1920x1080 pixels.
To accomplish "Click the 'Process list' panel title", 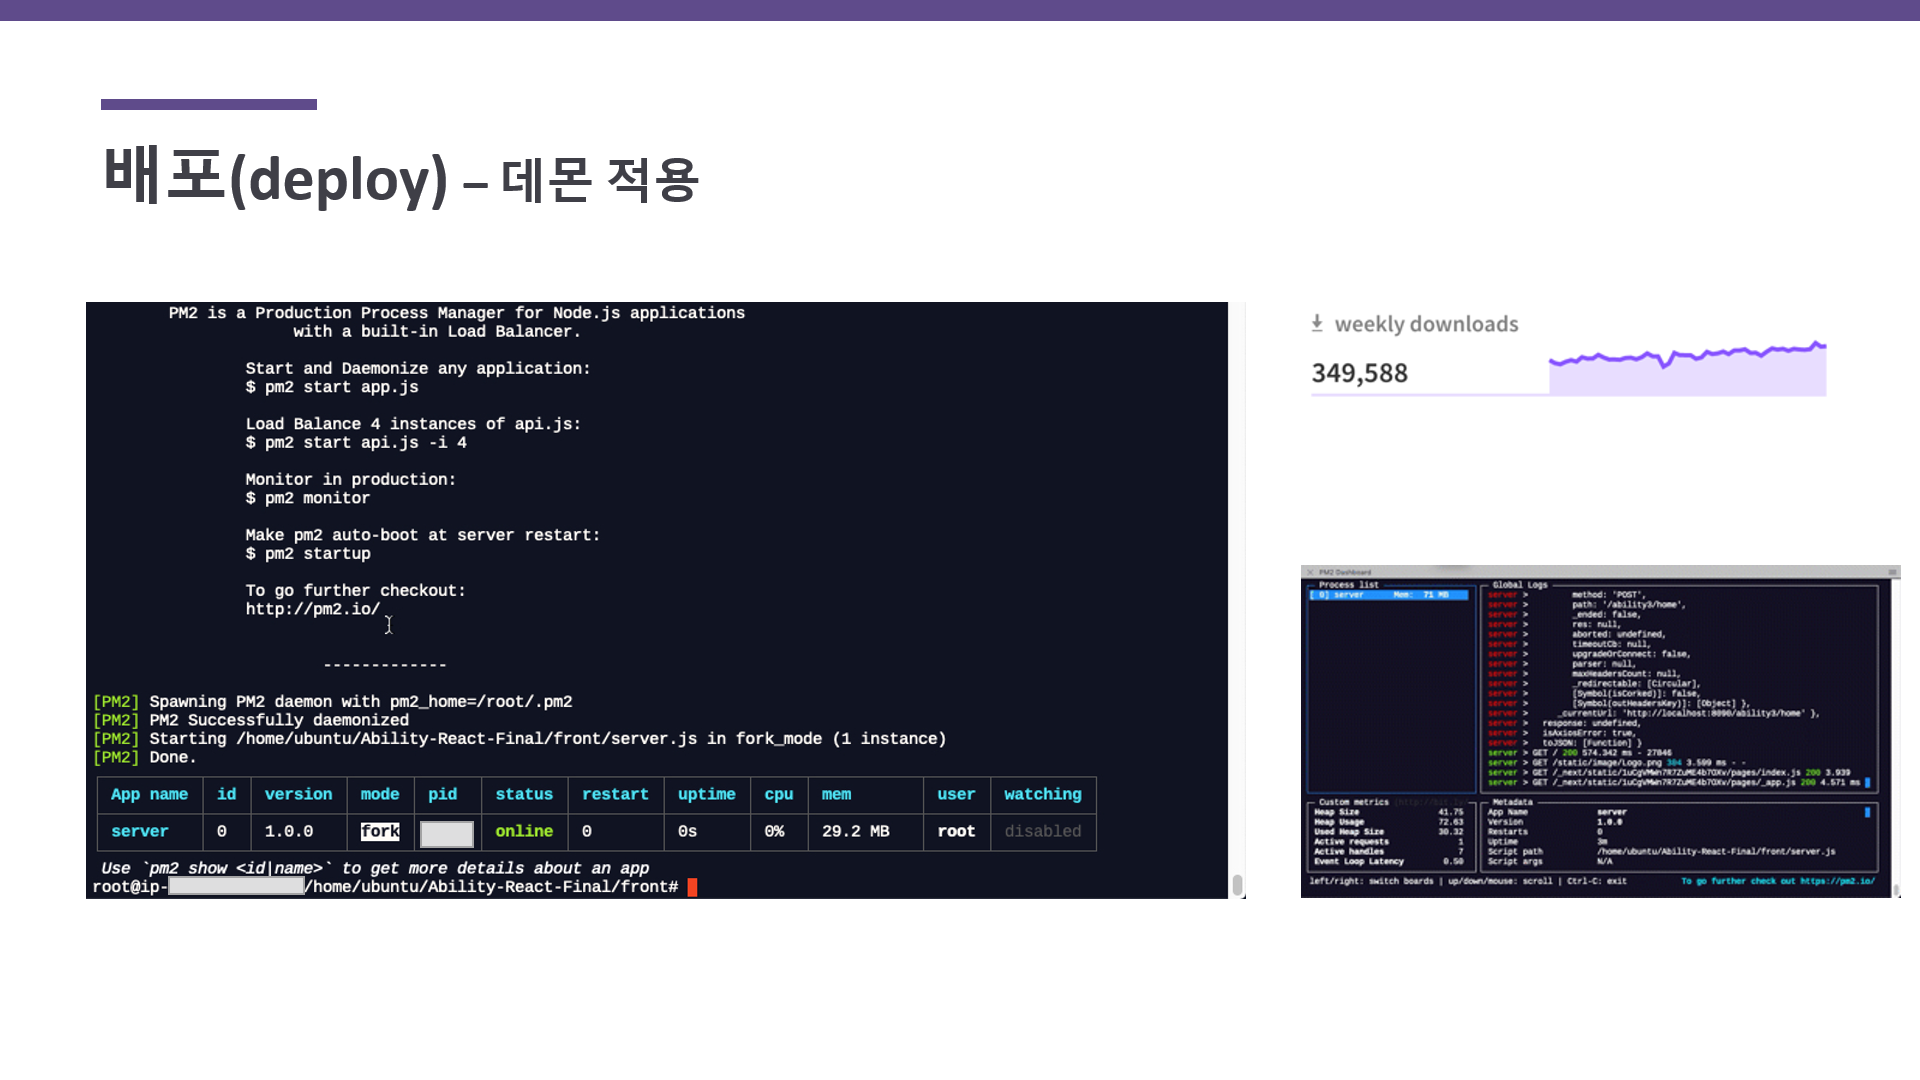I will pos(1348,585).
